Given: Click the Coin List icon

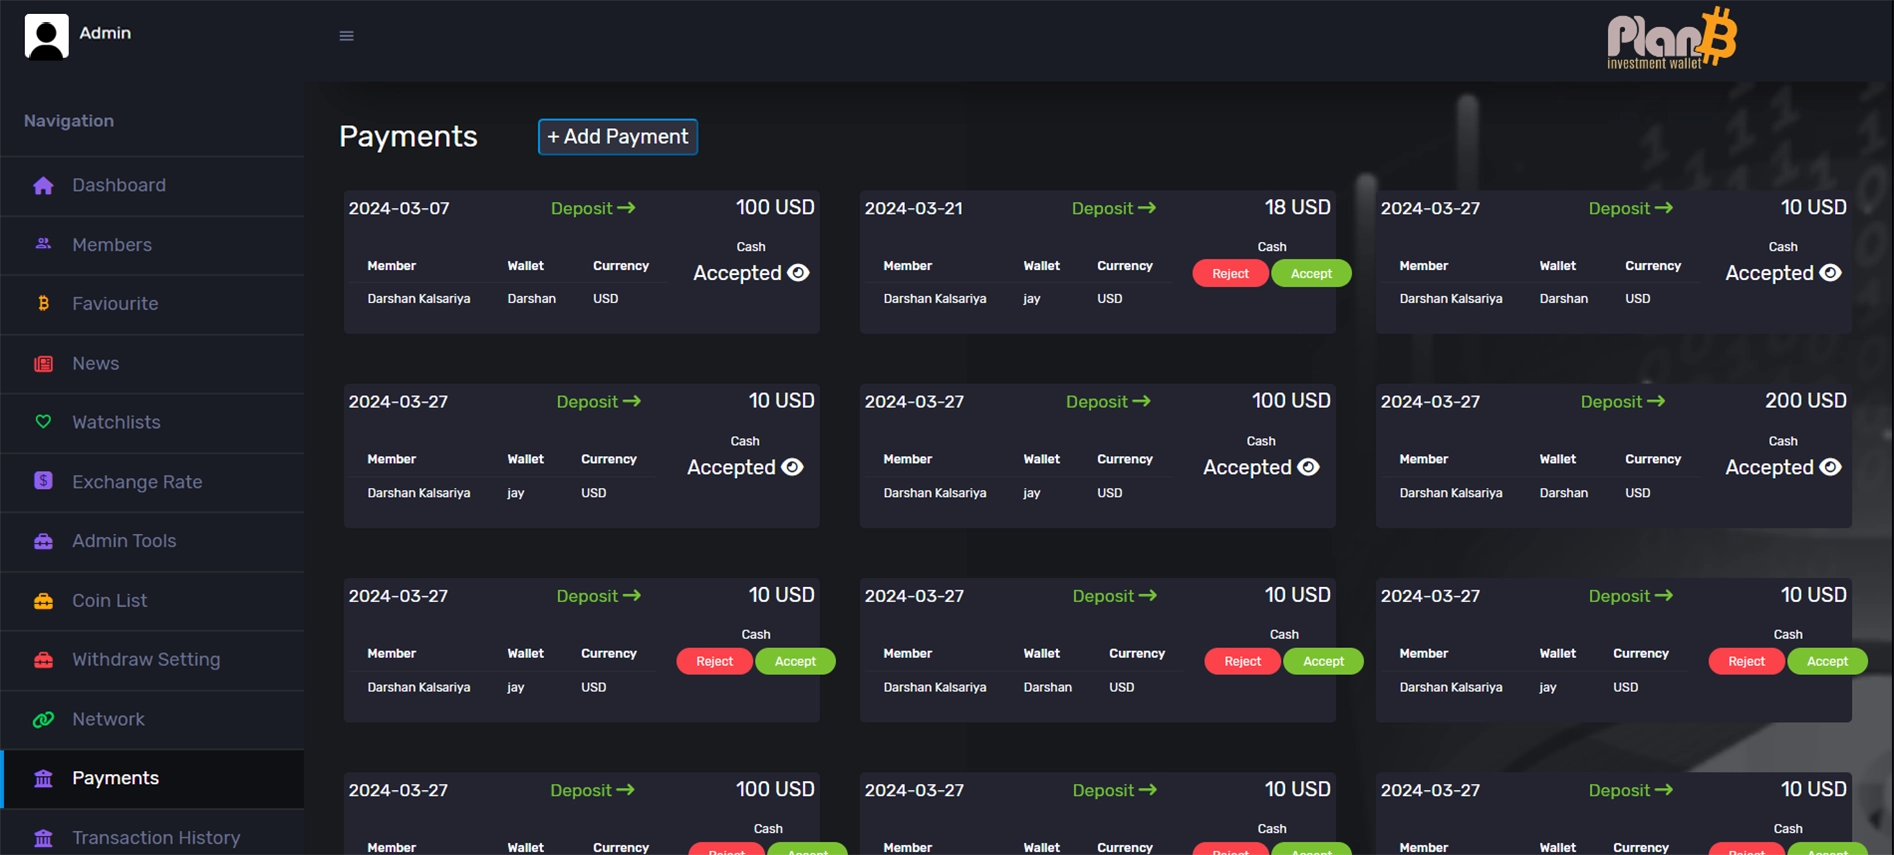Looking at the screenshot, I should [x=43, y=600].
